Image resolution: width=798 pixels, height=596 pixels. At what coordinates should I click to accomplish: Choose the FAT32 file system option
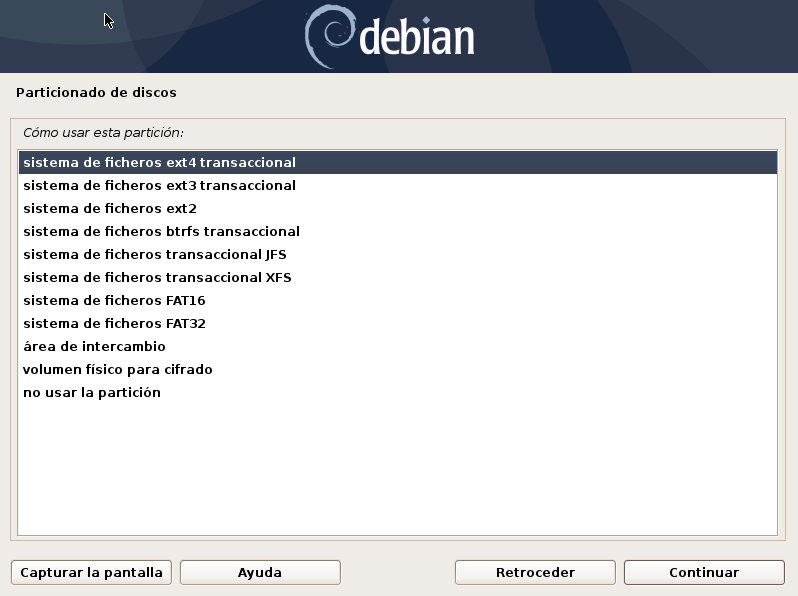pos(114,323)
